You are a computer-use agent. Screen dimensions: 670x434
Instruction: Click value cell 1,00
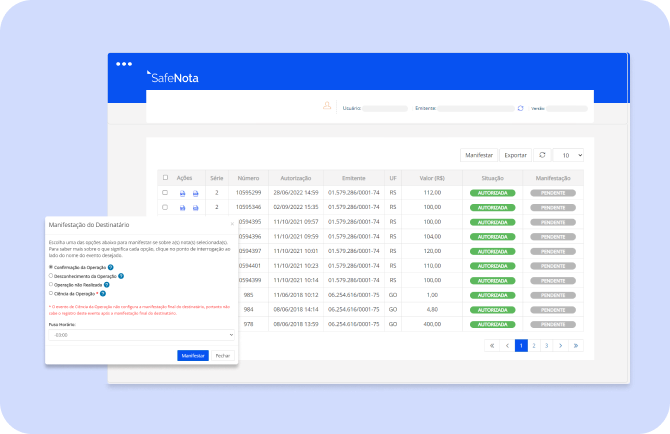[432, 295]
